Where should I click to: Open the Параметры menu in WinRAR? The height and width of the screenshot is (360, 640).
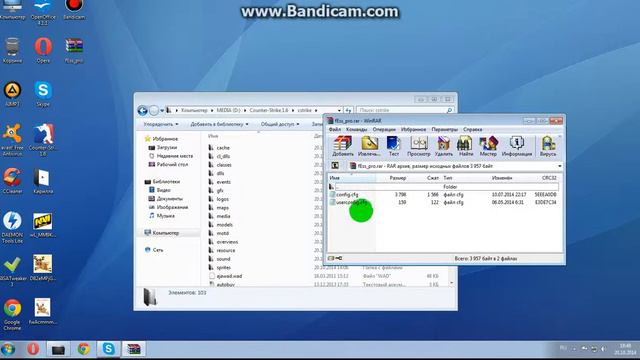click(x=444, y=129)
